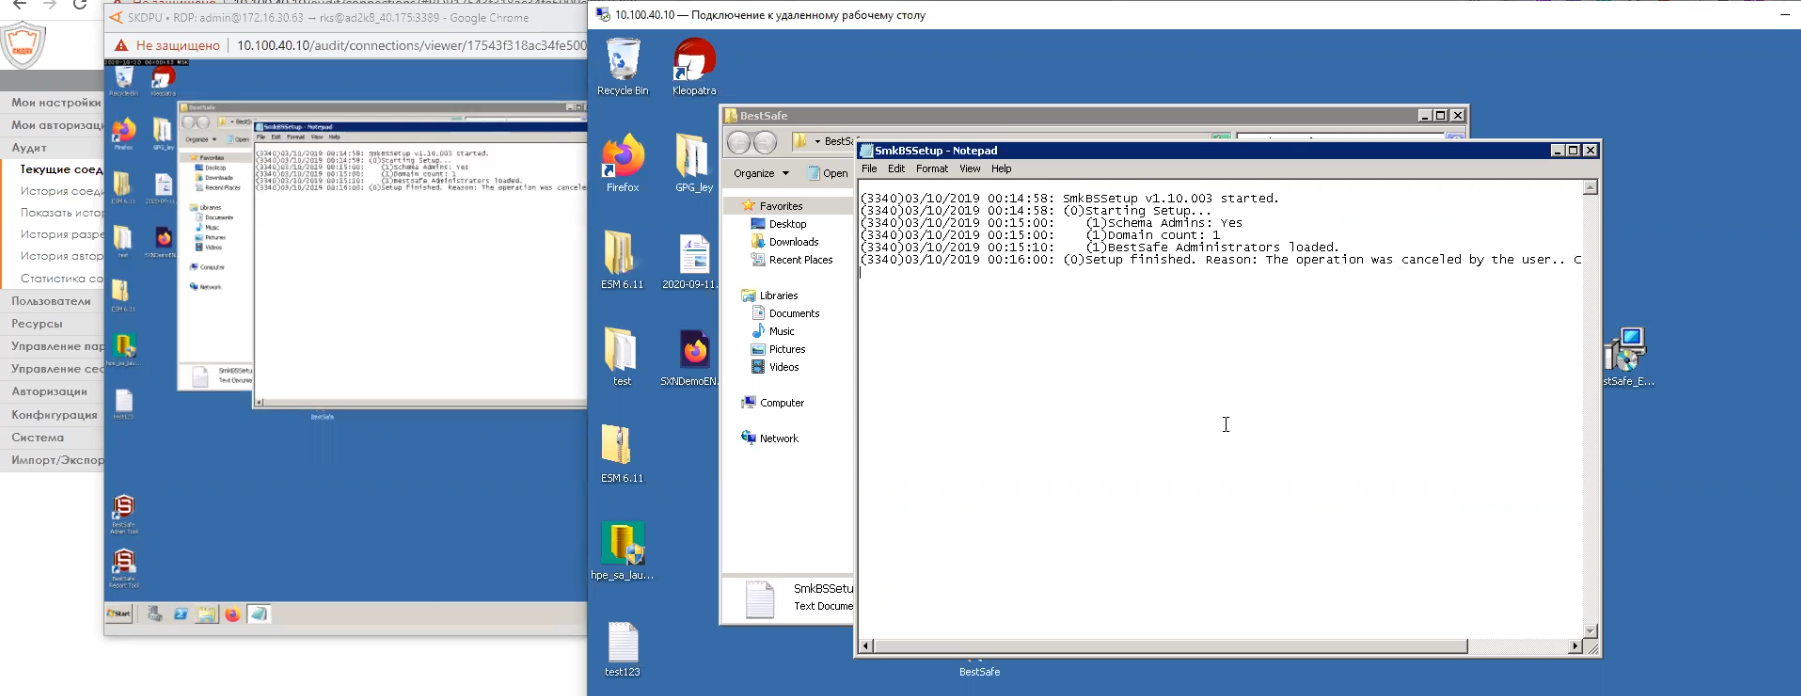Expand the BestSafe address bar dropdown arrow
The width and height of the screenshot is (1801, 696).
pos(817,142)
